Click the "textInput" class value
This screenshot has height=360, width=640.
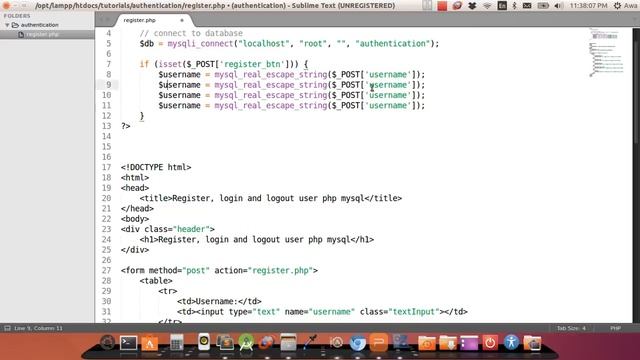[x=414, y=312]
